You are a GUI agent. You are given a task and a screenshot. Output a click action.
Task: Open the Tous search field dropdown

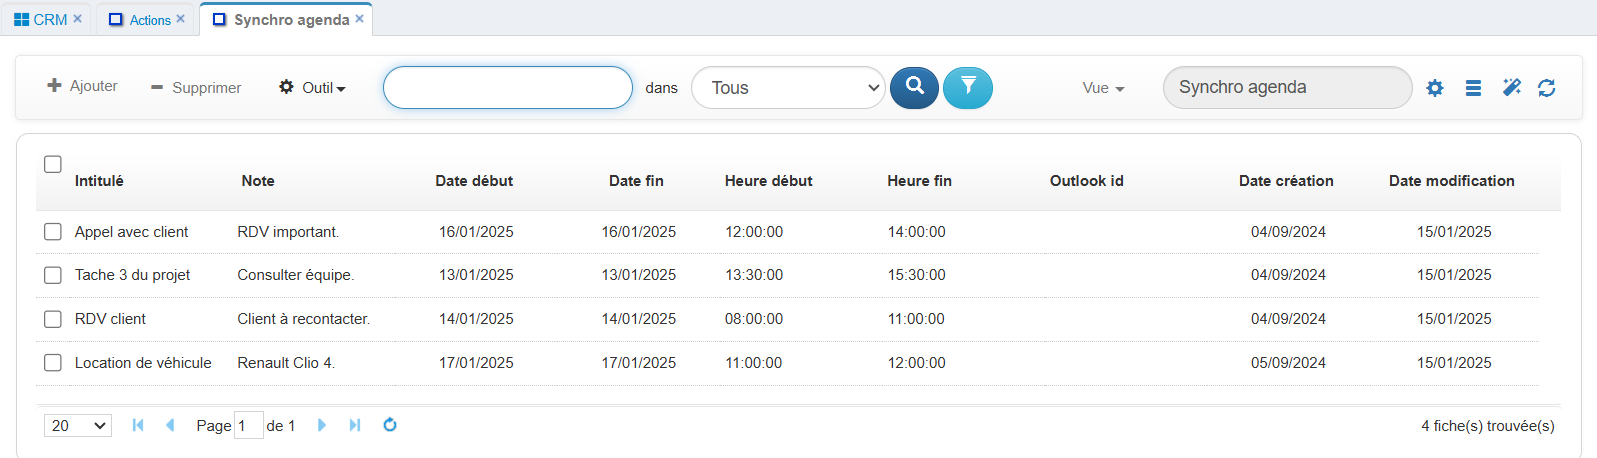click(x=788, y=88)
